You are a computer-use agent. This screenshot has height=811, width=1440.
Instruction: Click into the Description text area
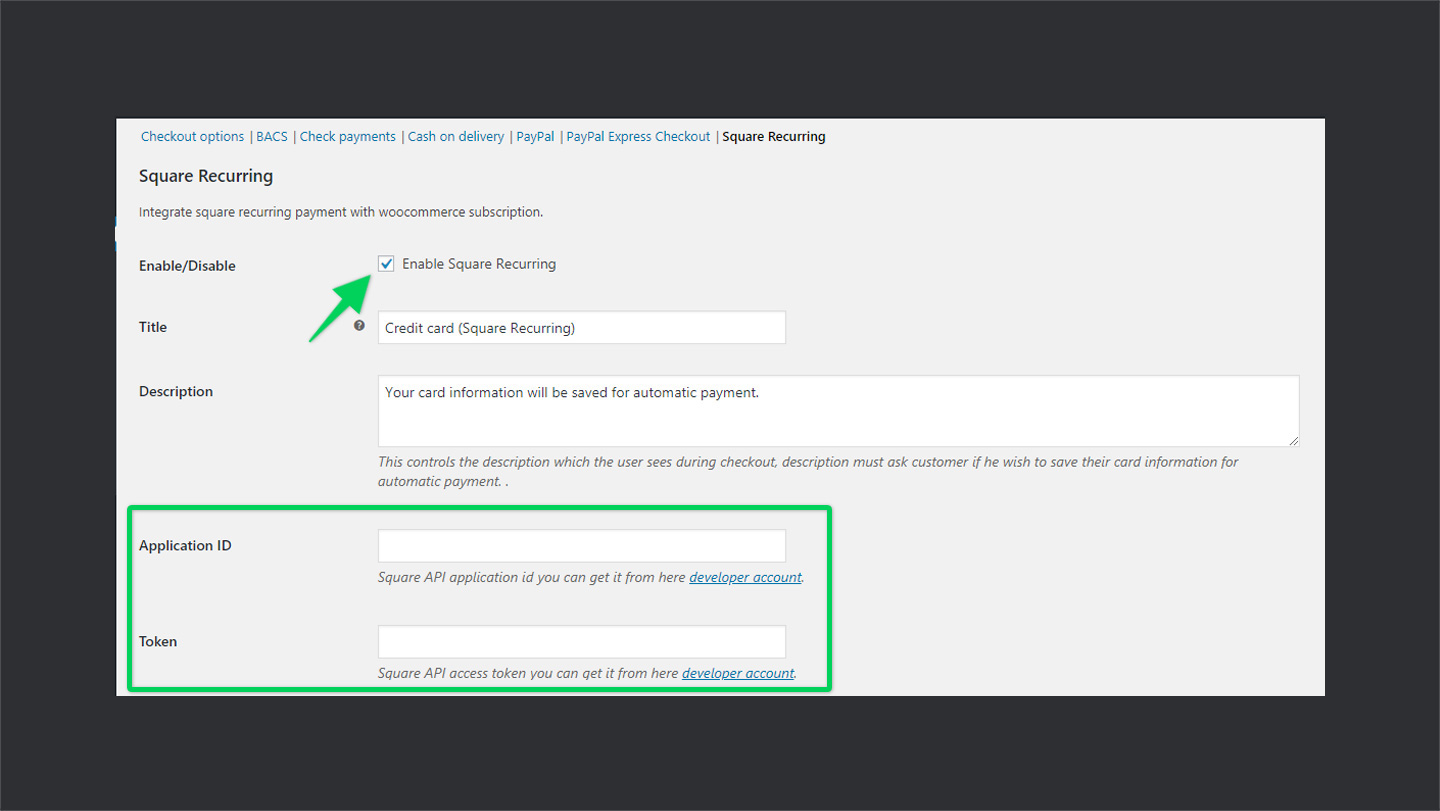[839, 411]
